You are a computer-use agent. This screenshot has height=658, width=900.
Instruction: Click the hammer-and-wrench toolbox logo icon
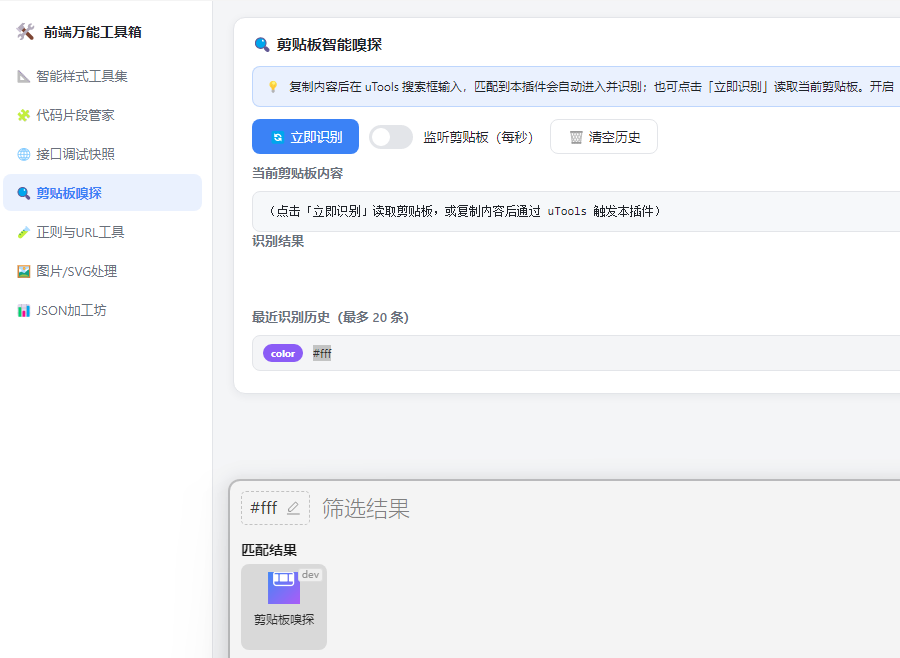(25, 32)
